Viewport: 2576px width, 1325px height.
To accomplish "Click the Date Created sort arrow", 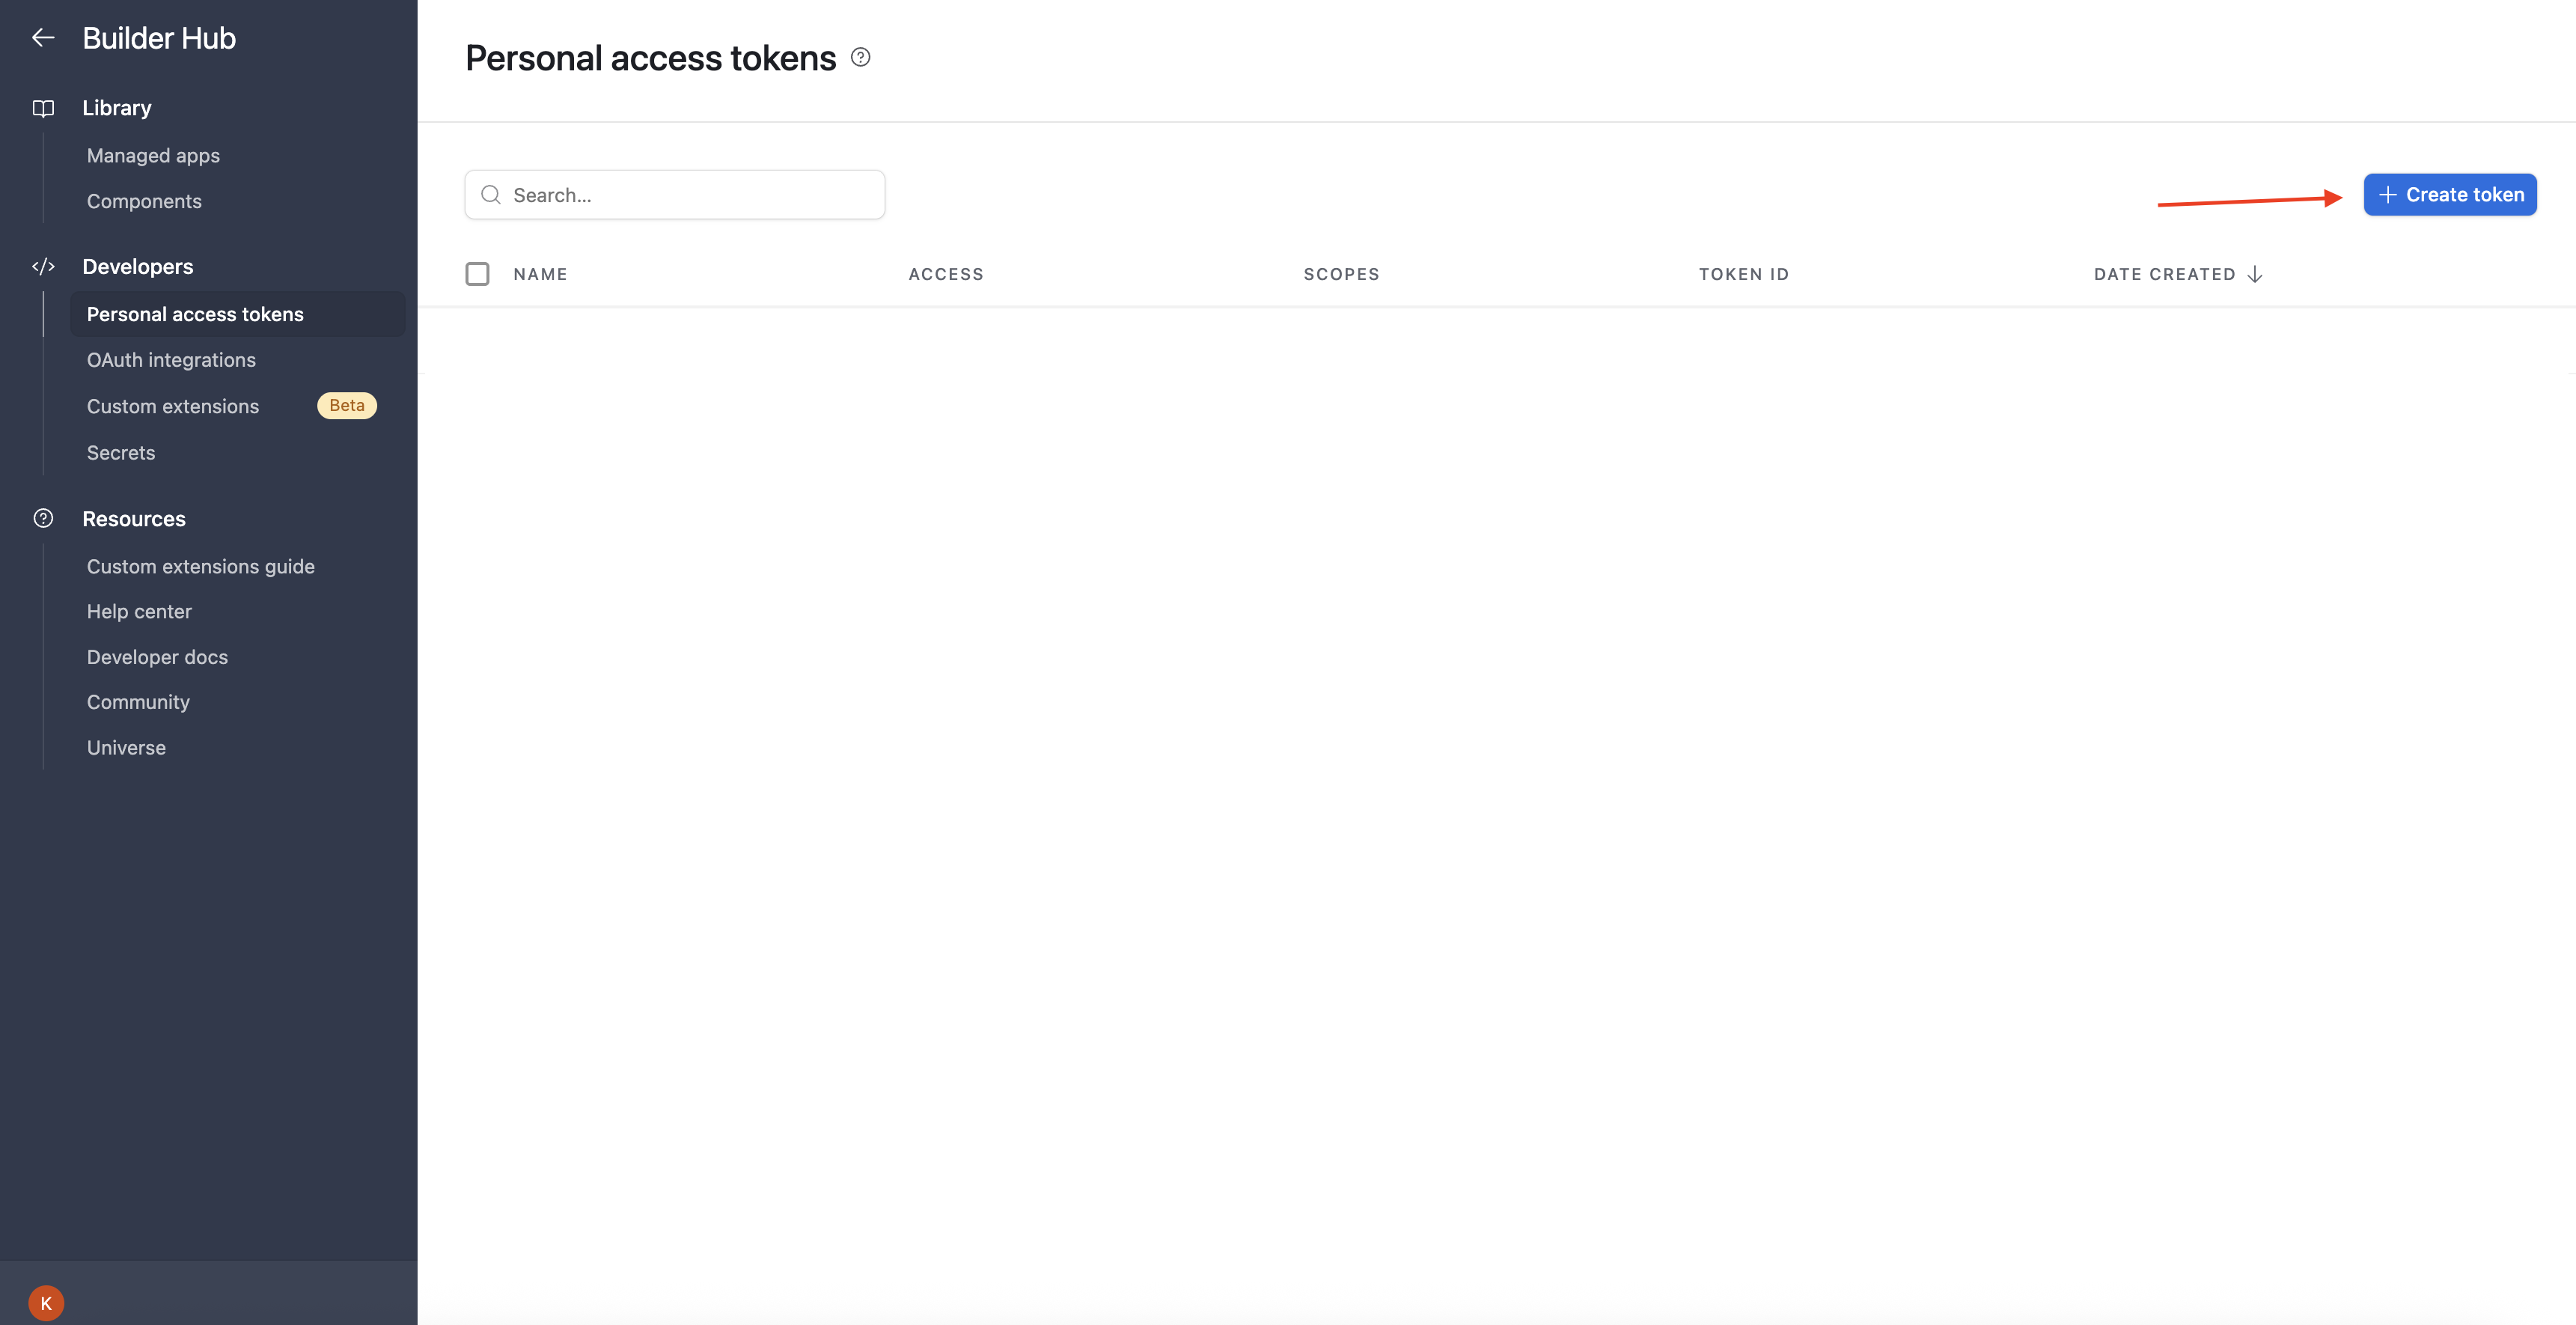I will (2255, 274).
